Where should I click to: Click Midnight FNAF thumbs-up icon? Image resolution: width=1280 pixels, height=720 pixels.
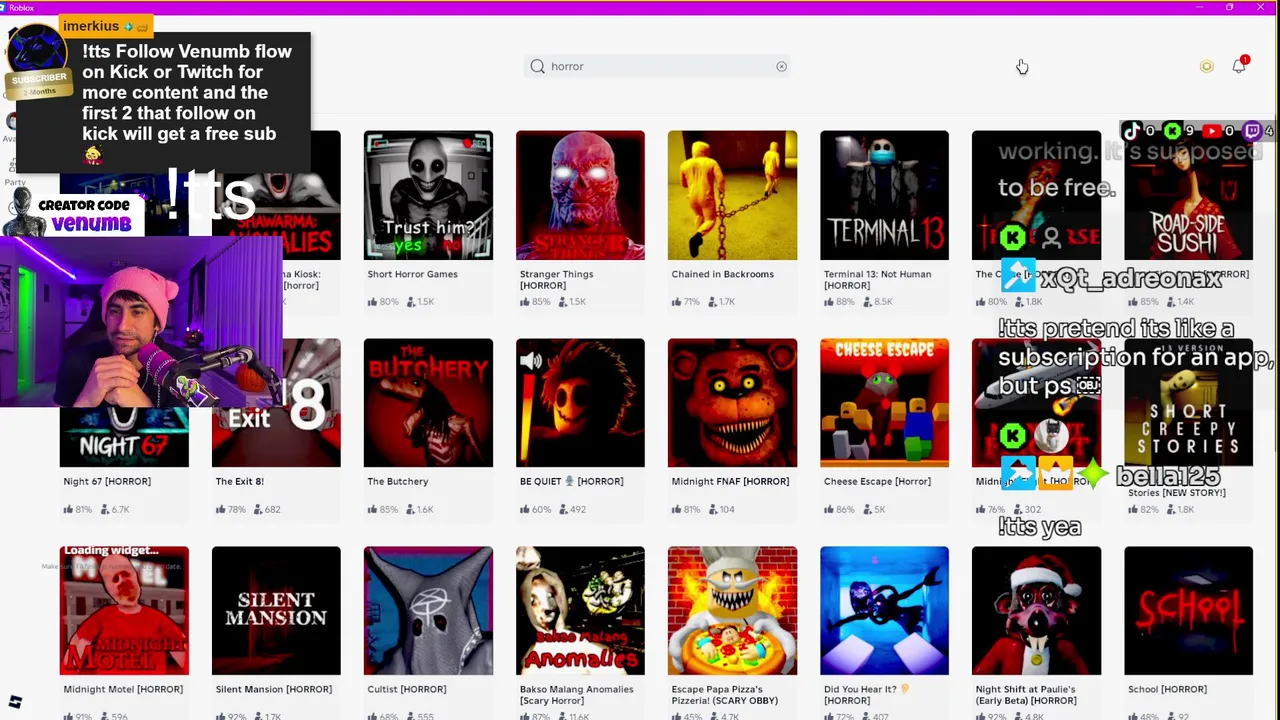(676, 509)
